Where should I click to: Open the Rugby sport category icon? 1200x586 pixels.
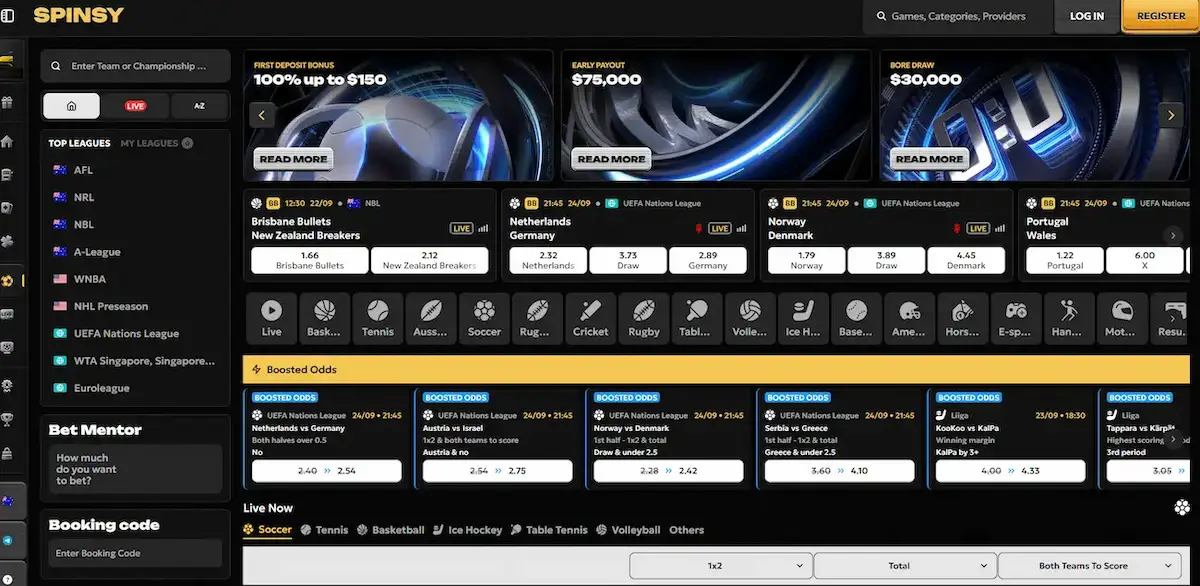pyautogui.click(x=644, y=318)
